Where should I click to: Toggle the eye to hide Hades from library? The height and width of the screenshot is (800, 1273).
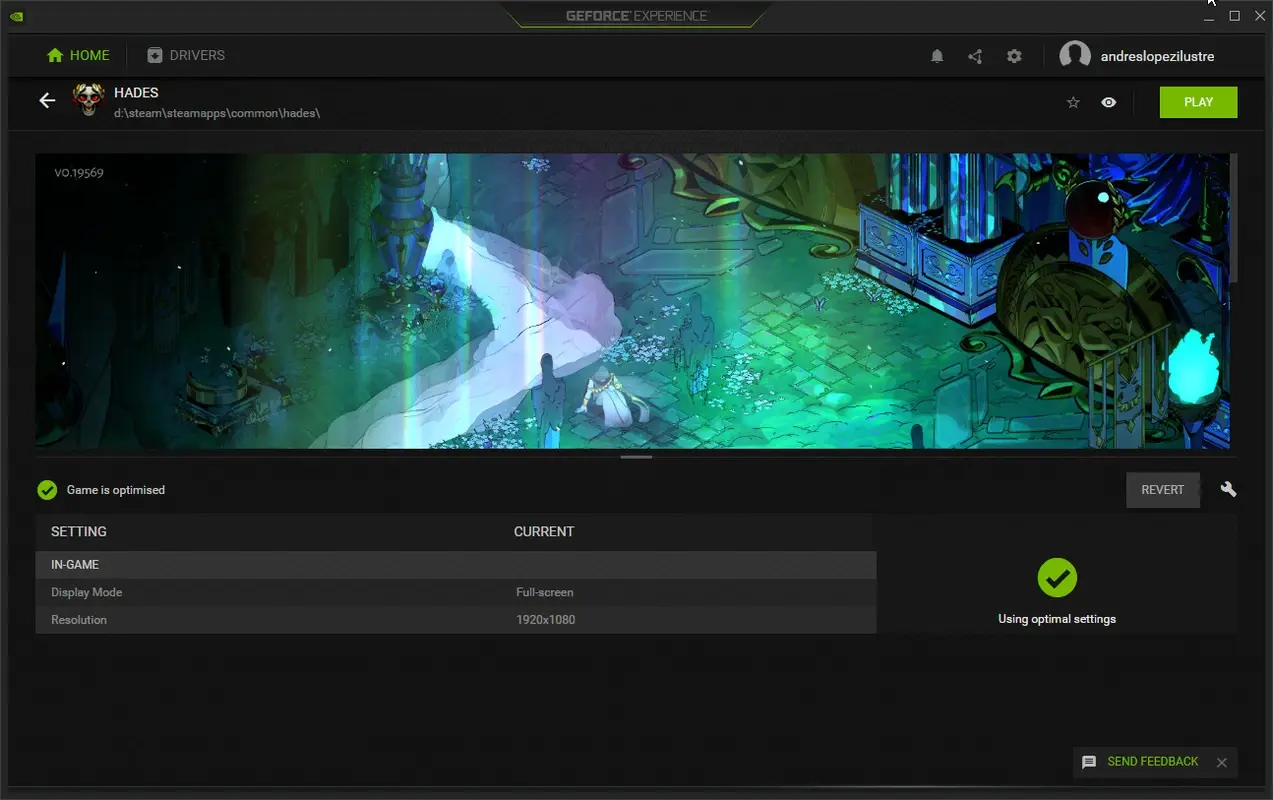pos(1108,102)
